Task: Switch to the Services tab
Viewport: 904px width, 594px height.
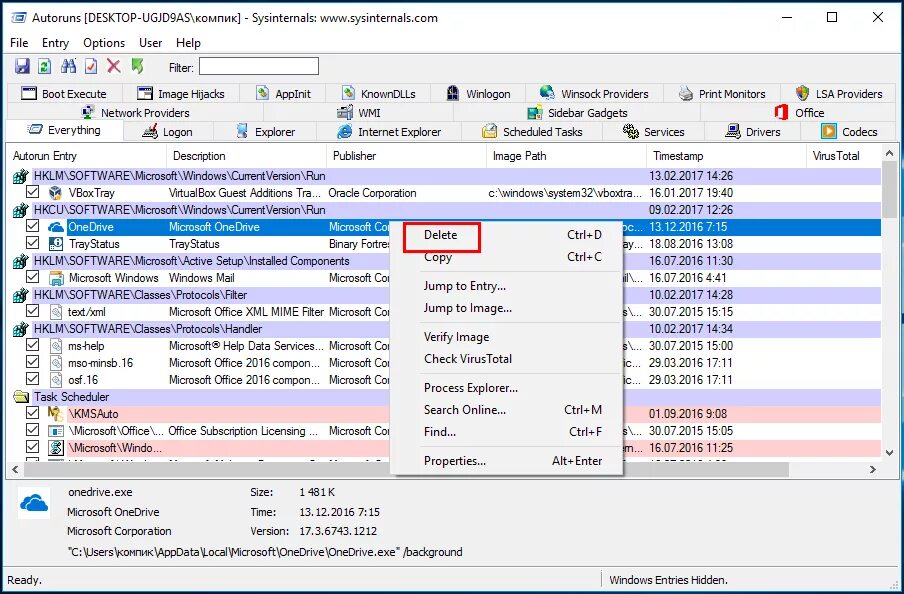Action: pyautogui.click(x=654, y=131)
